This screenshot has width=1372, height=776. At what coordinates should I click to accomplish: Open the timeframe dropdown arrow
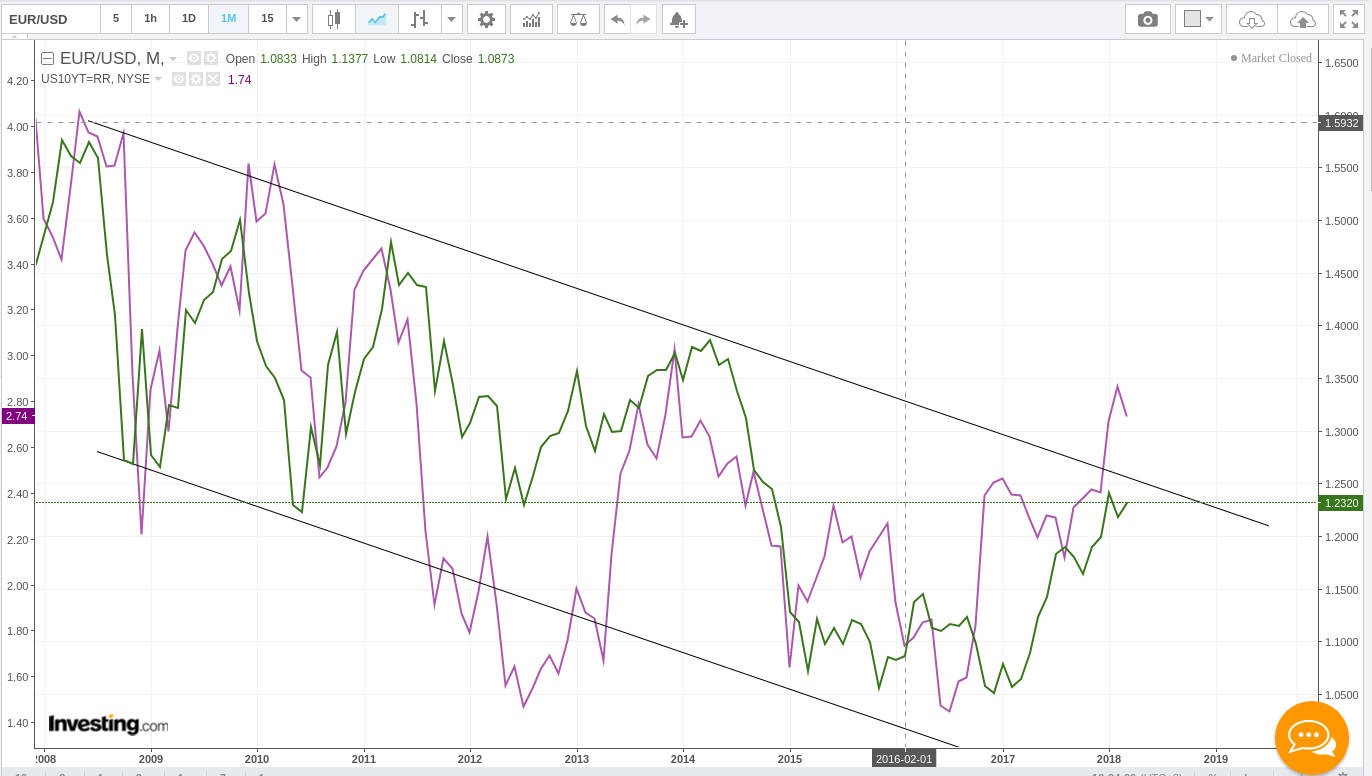coord(297,19)
